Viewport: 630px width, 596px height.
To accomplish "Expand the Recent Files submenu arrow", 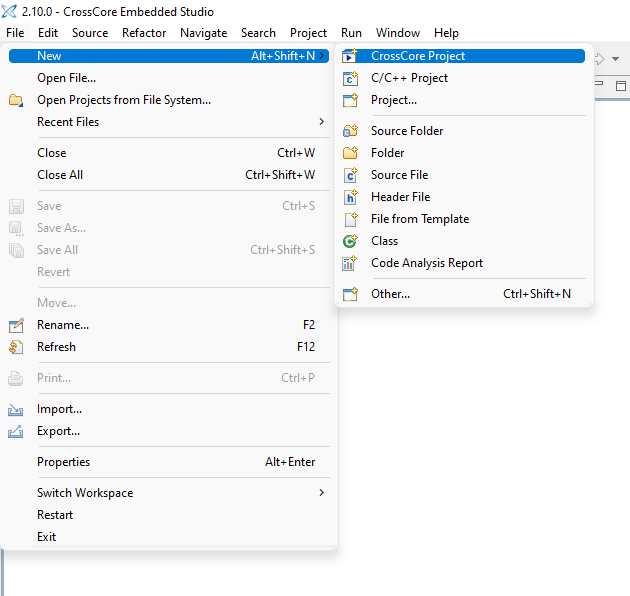I will coord(321,122).
